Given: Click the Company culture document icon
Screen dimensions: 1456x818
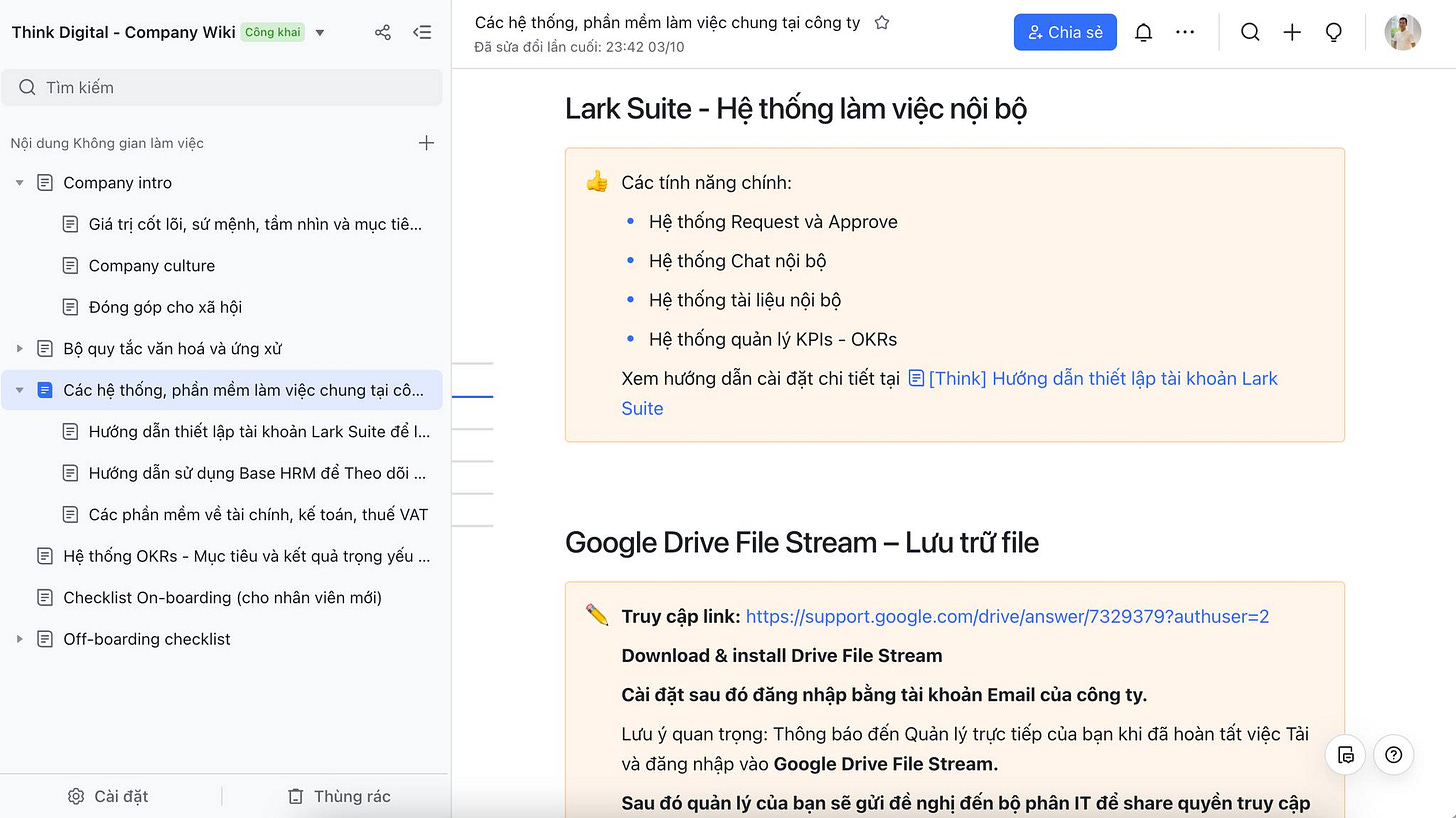Looking at the screenshot, I should (x=70, y=266).
